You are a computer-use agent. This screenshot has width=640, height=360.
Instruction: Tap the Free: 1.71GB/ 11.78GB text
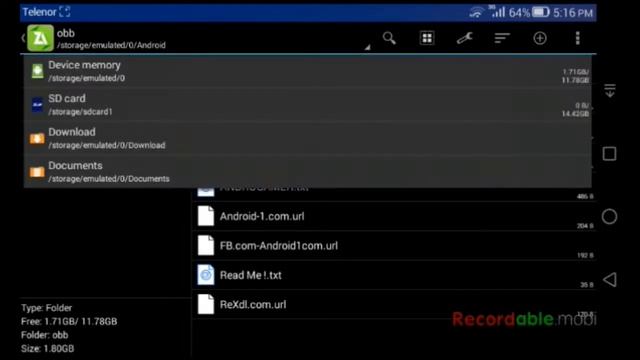[x=69, y=322]
